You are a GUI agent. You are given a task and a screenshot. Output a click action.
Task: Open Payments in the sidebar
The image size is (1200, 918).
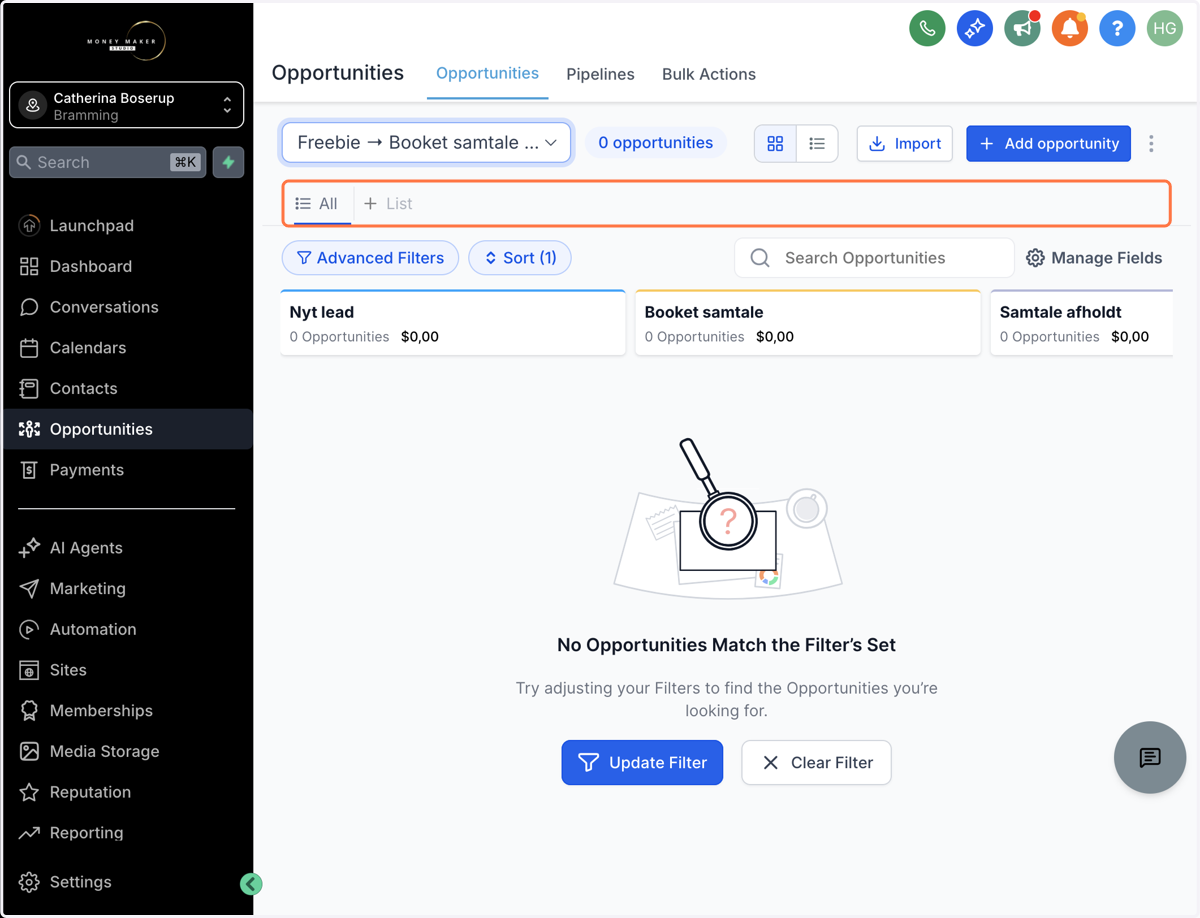pos(126,470)
